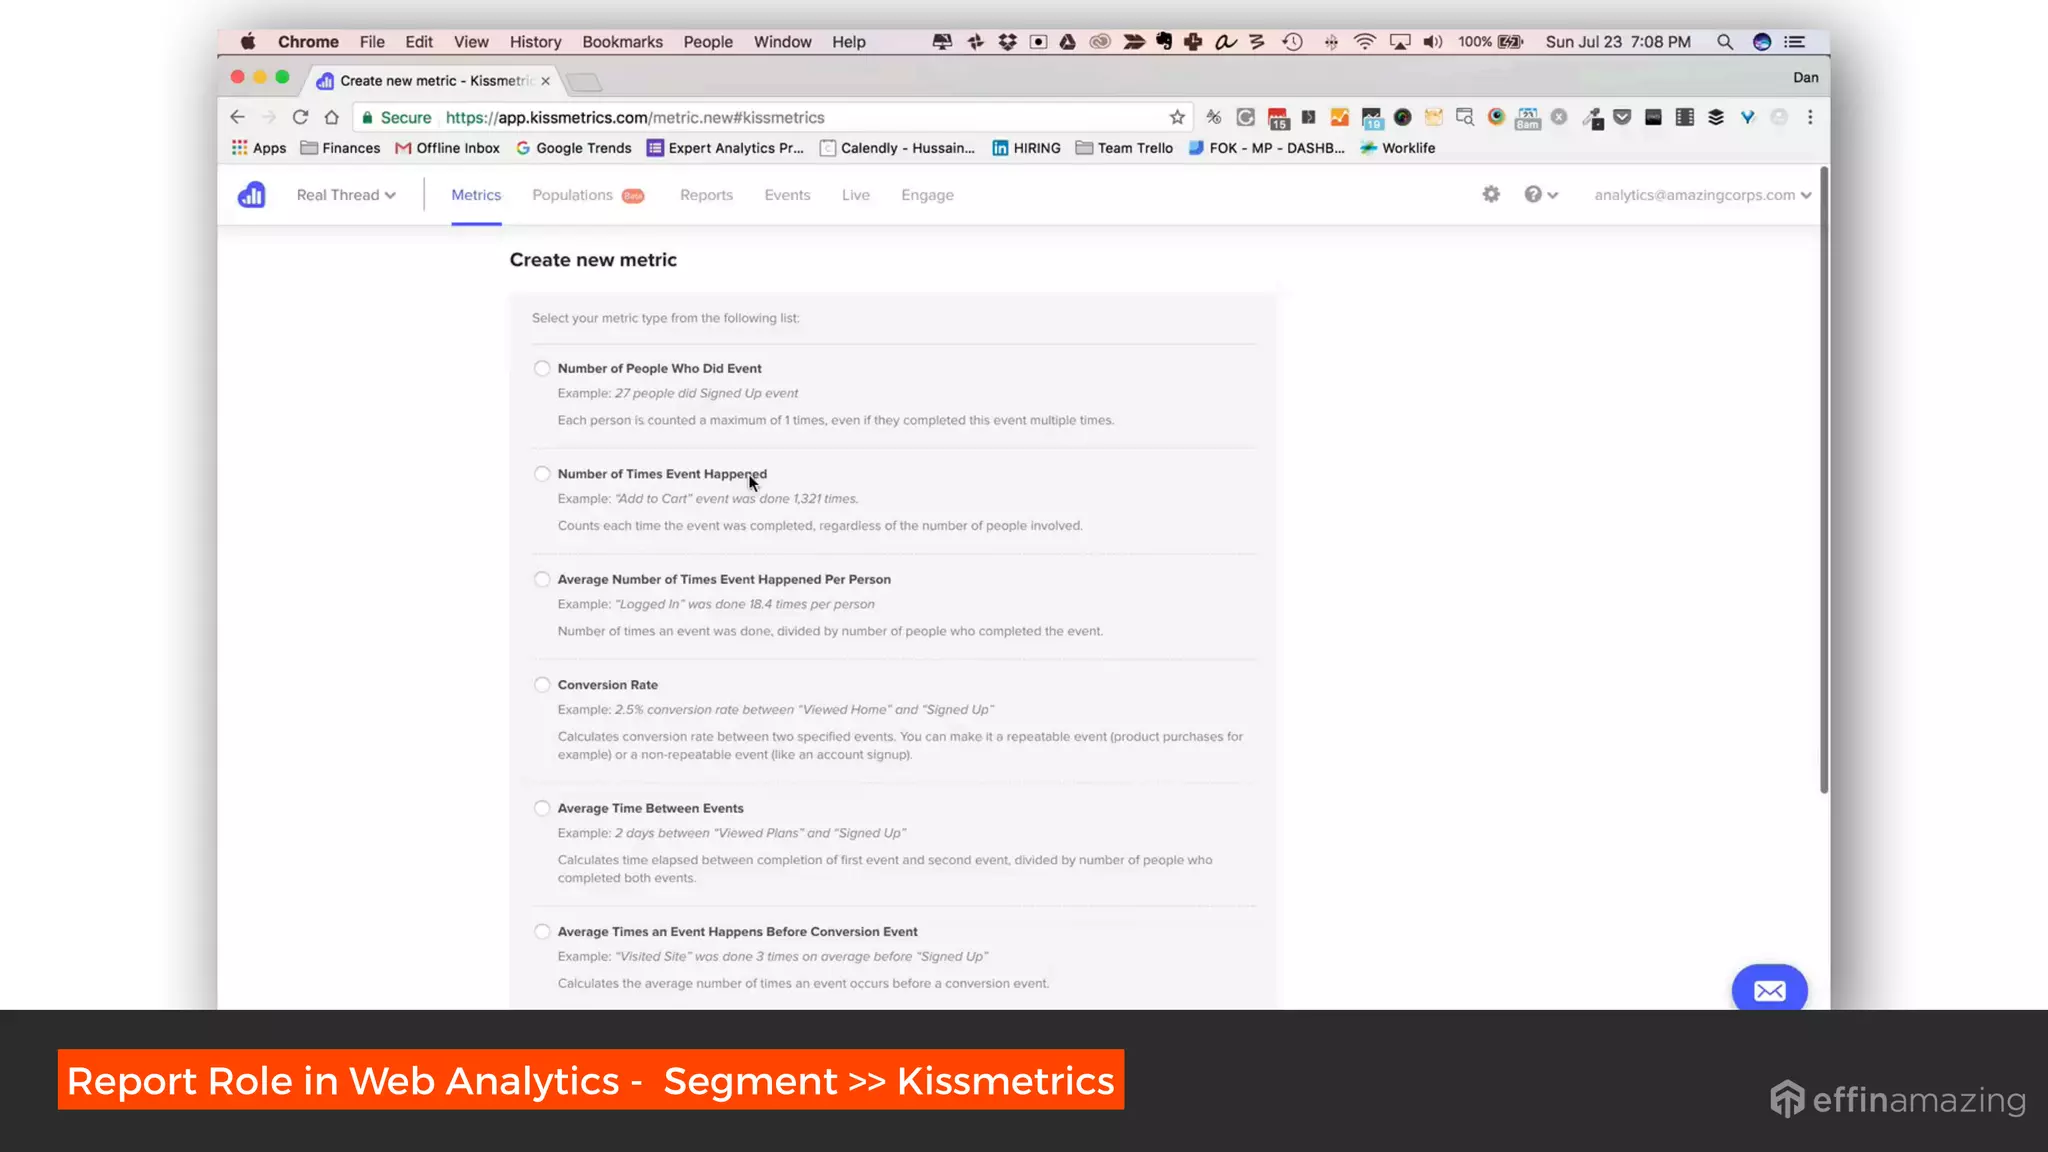
Task: Open the Team Trello bookmark folder
Action: (x=1124, y=148)
